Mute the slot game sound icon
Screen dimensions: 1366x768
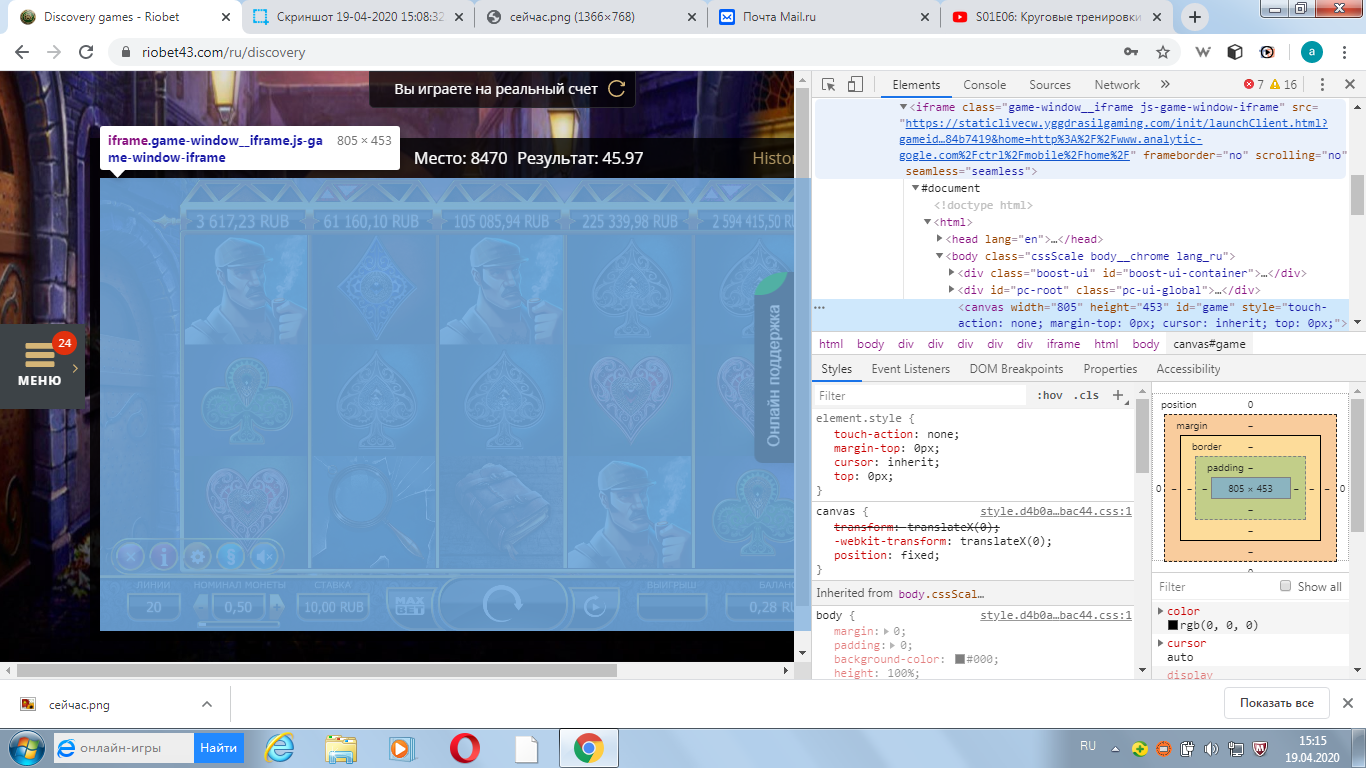[264, 557]
